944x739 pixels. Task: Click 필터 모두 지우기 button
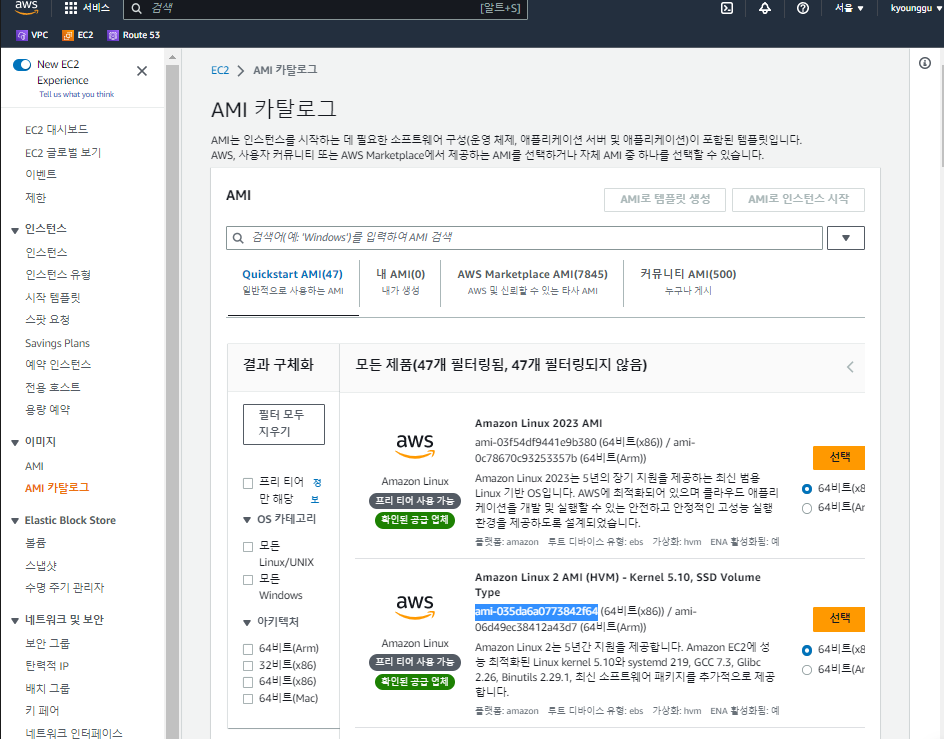click(x=284, y=424)
